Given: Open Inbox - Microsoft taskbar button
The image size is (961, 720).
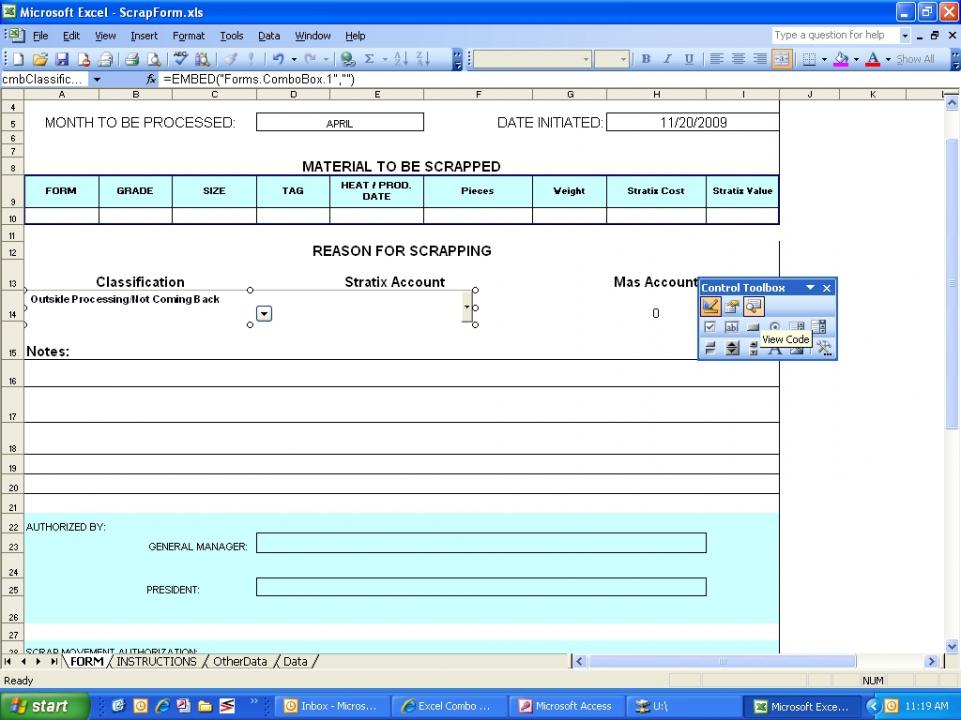Looking at the screenshot, I should [x=332, y=706].
